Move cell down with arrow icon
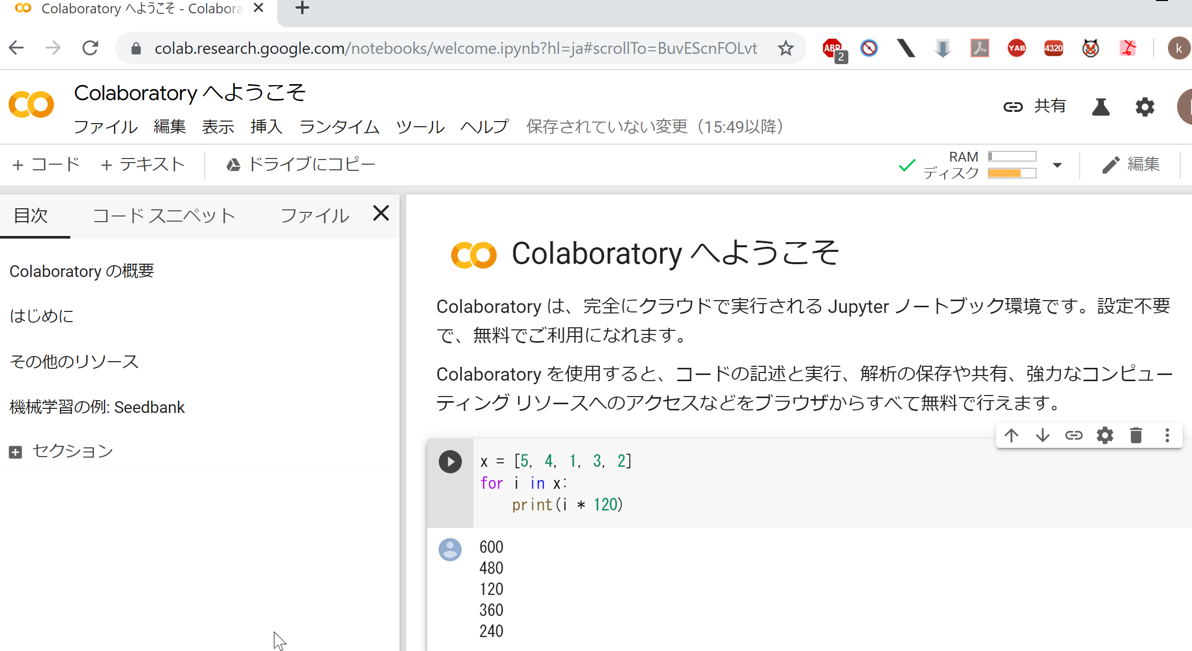Viewport: 1192px width, 651px height. point(1042,436)
